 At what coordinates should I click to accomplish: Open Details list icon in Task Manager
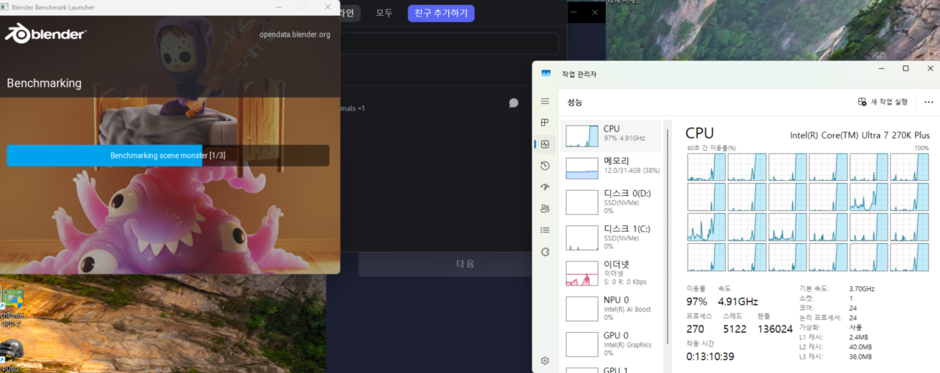point(544,230)
